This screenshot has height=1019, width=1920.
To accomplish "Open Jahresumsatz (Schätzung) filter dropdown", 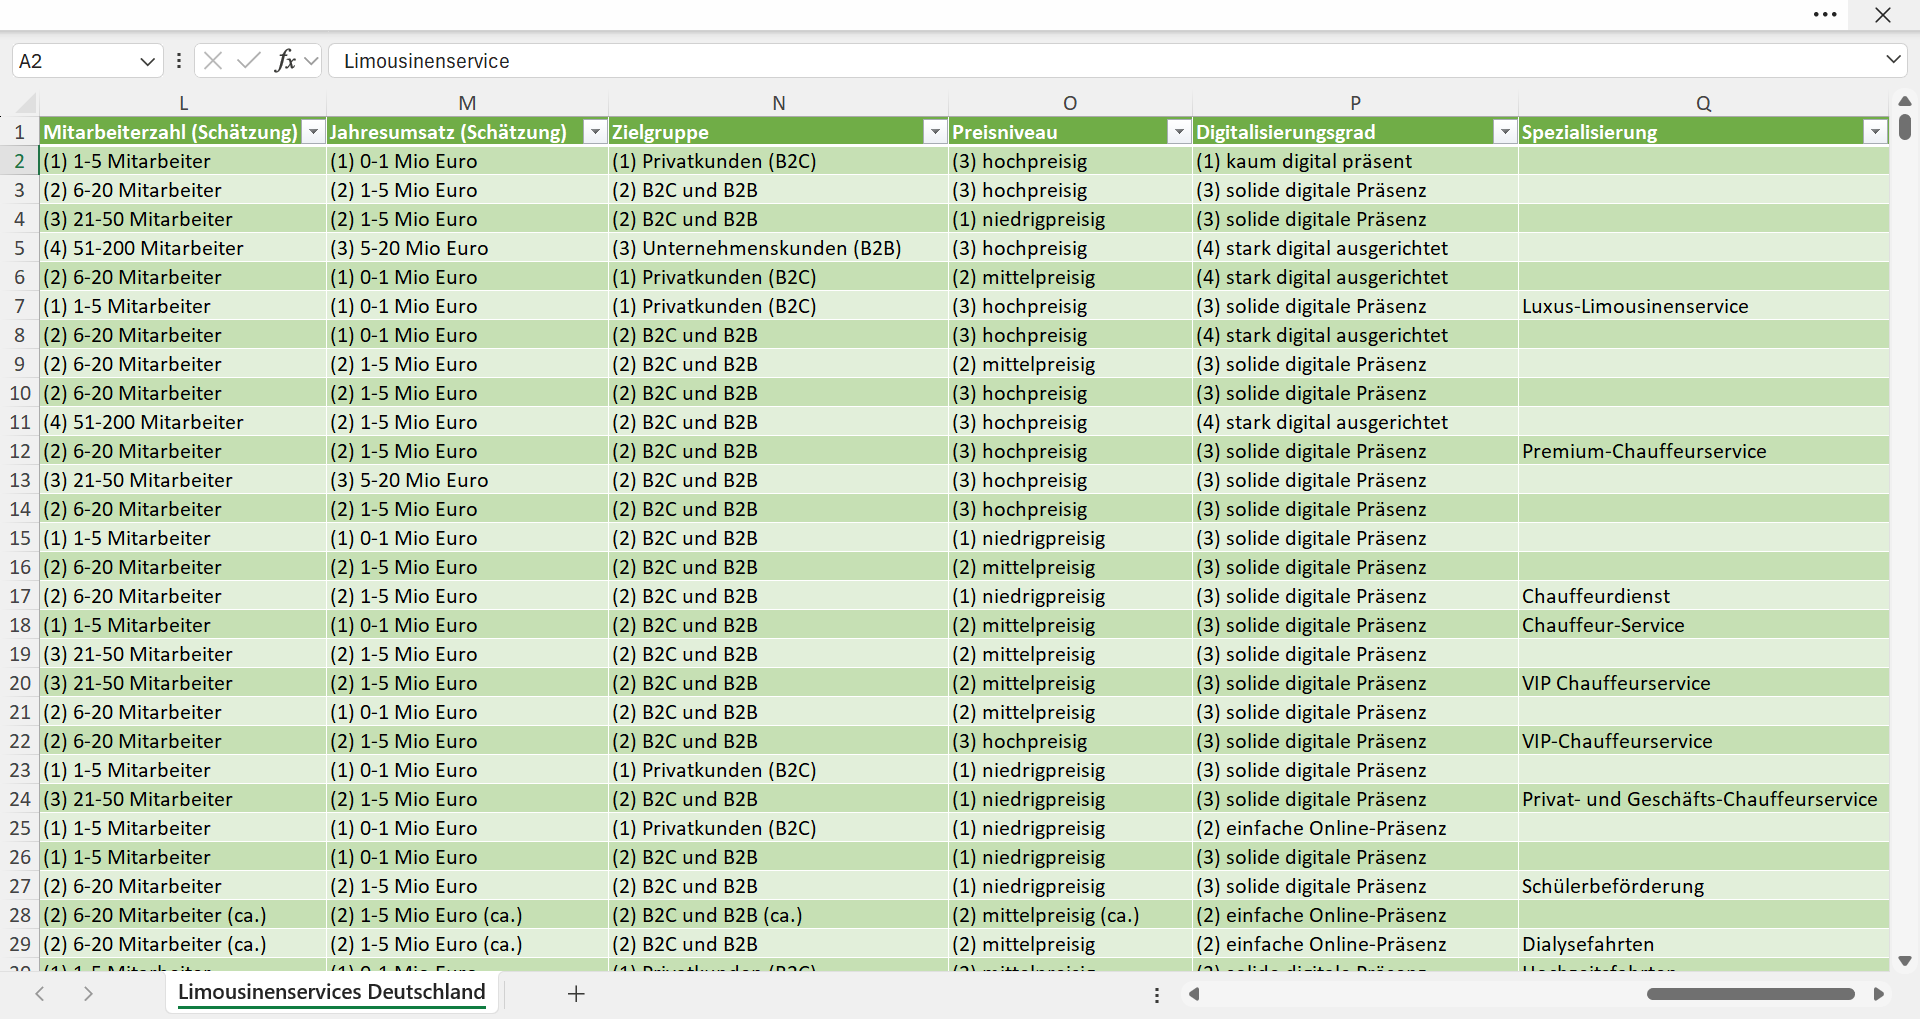I will [595, 132].
